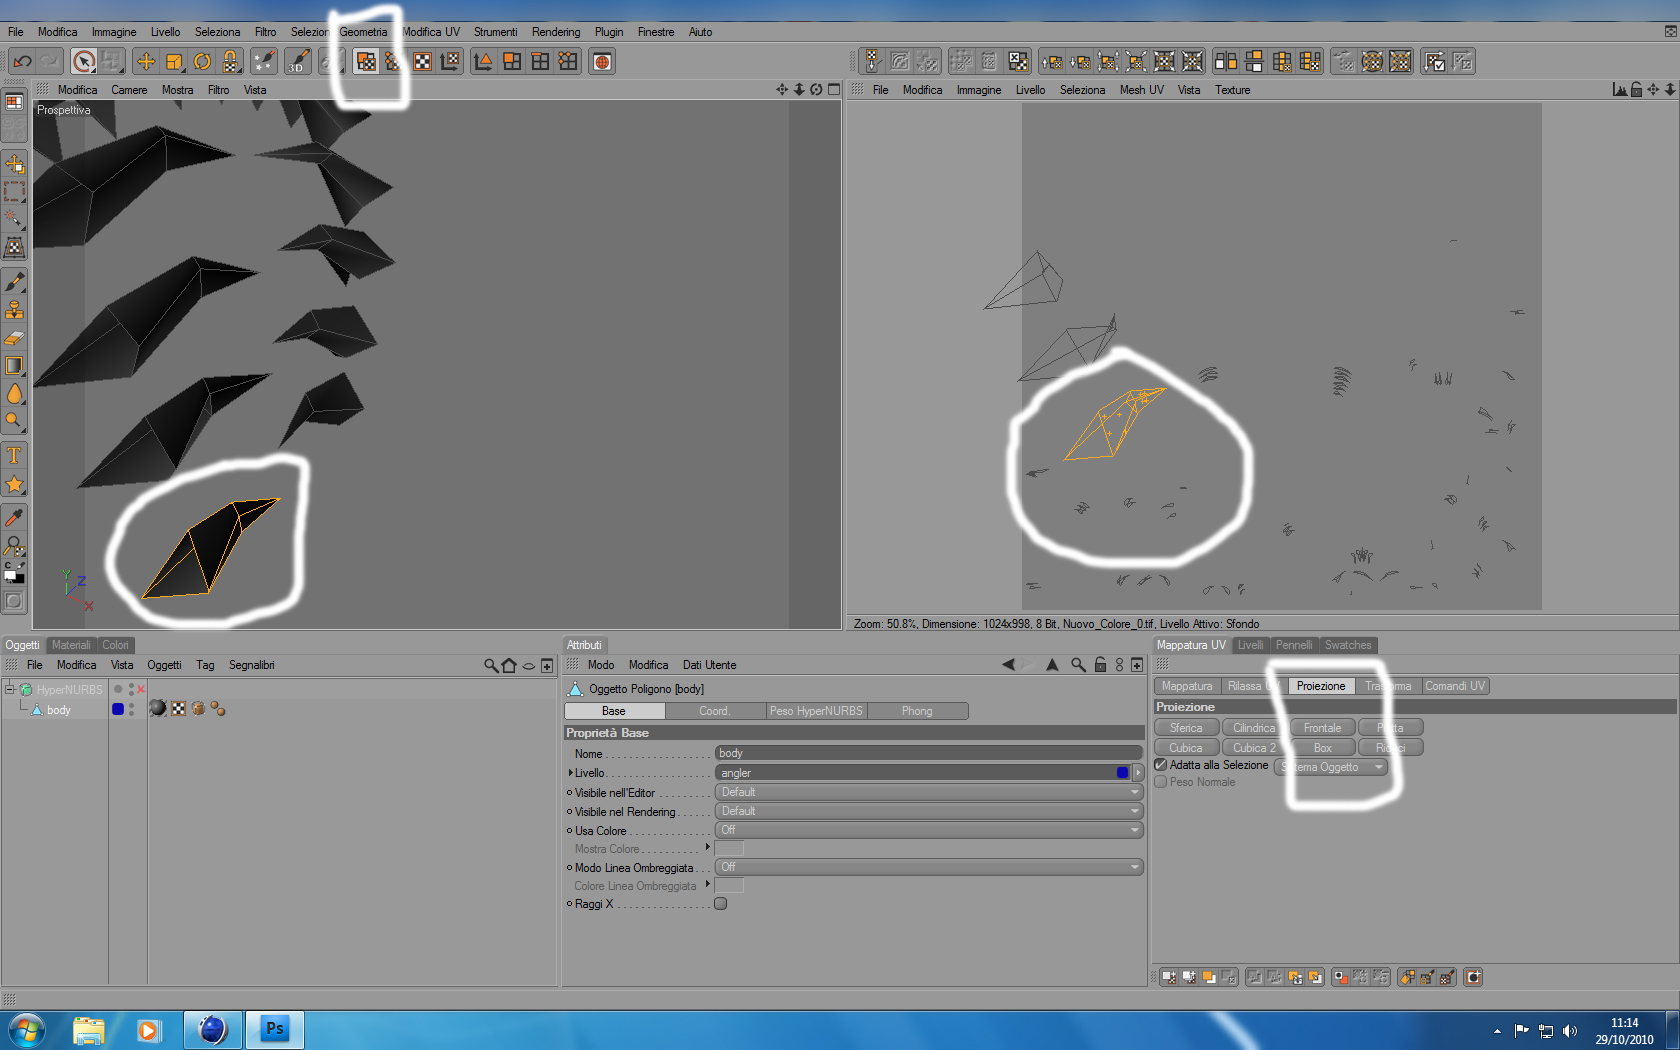Pick the Brush tool in left toolbar
Viewport: 1680px width, 1050px height.
[x=14, y=282]
